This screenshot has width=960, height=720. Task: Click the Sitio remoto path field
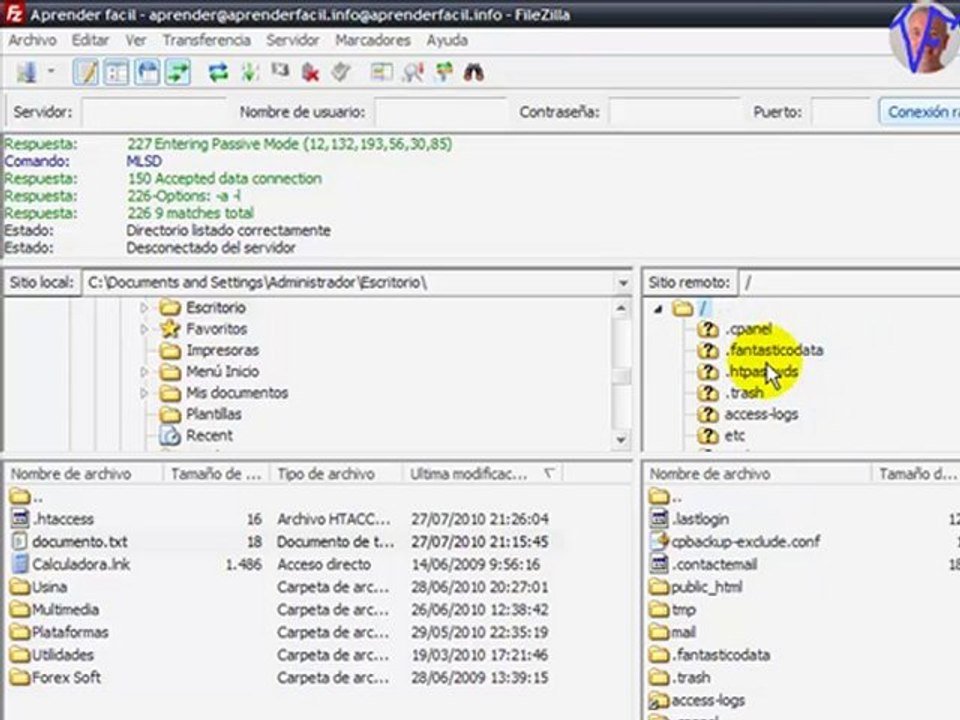850,283
